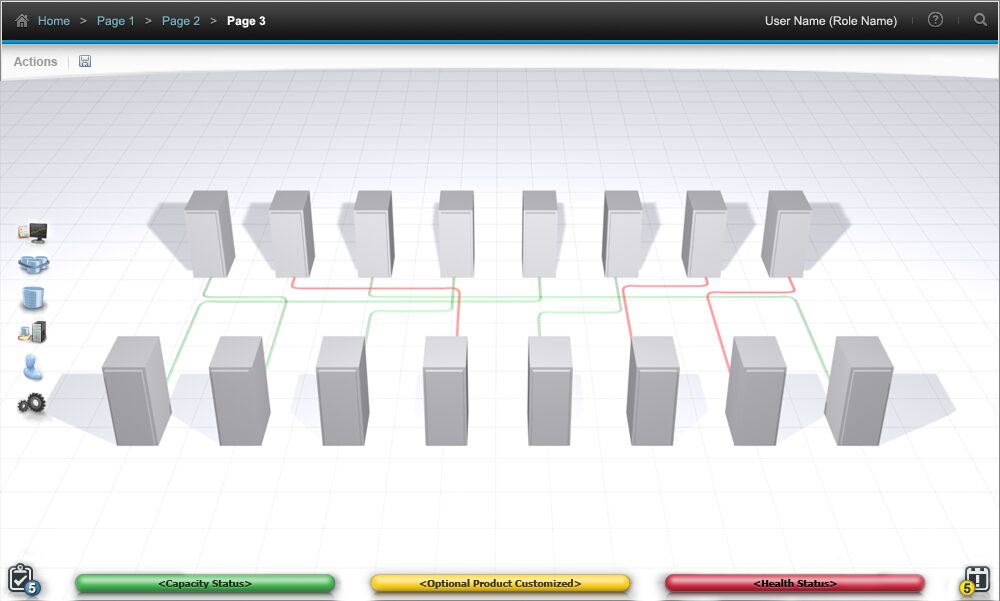The image size is (1000, 601).
Task: Click the green Capacity Status bar
Action: [205, 583]
